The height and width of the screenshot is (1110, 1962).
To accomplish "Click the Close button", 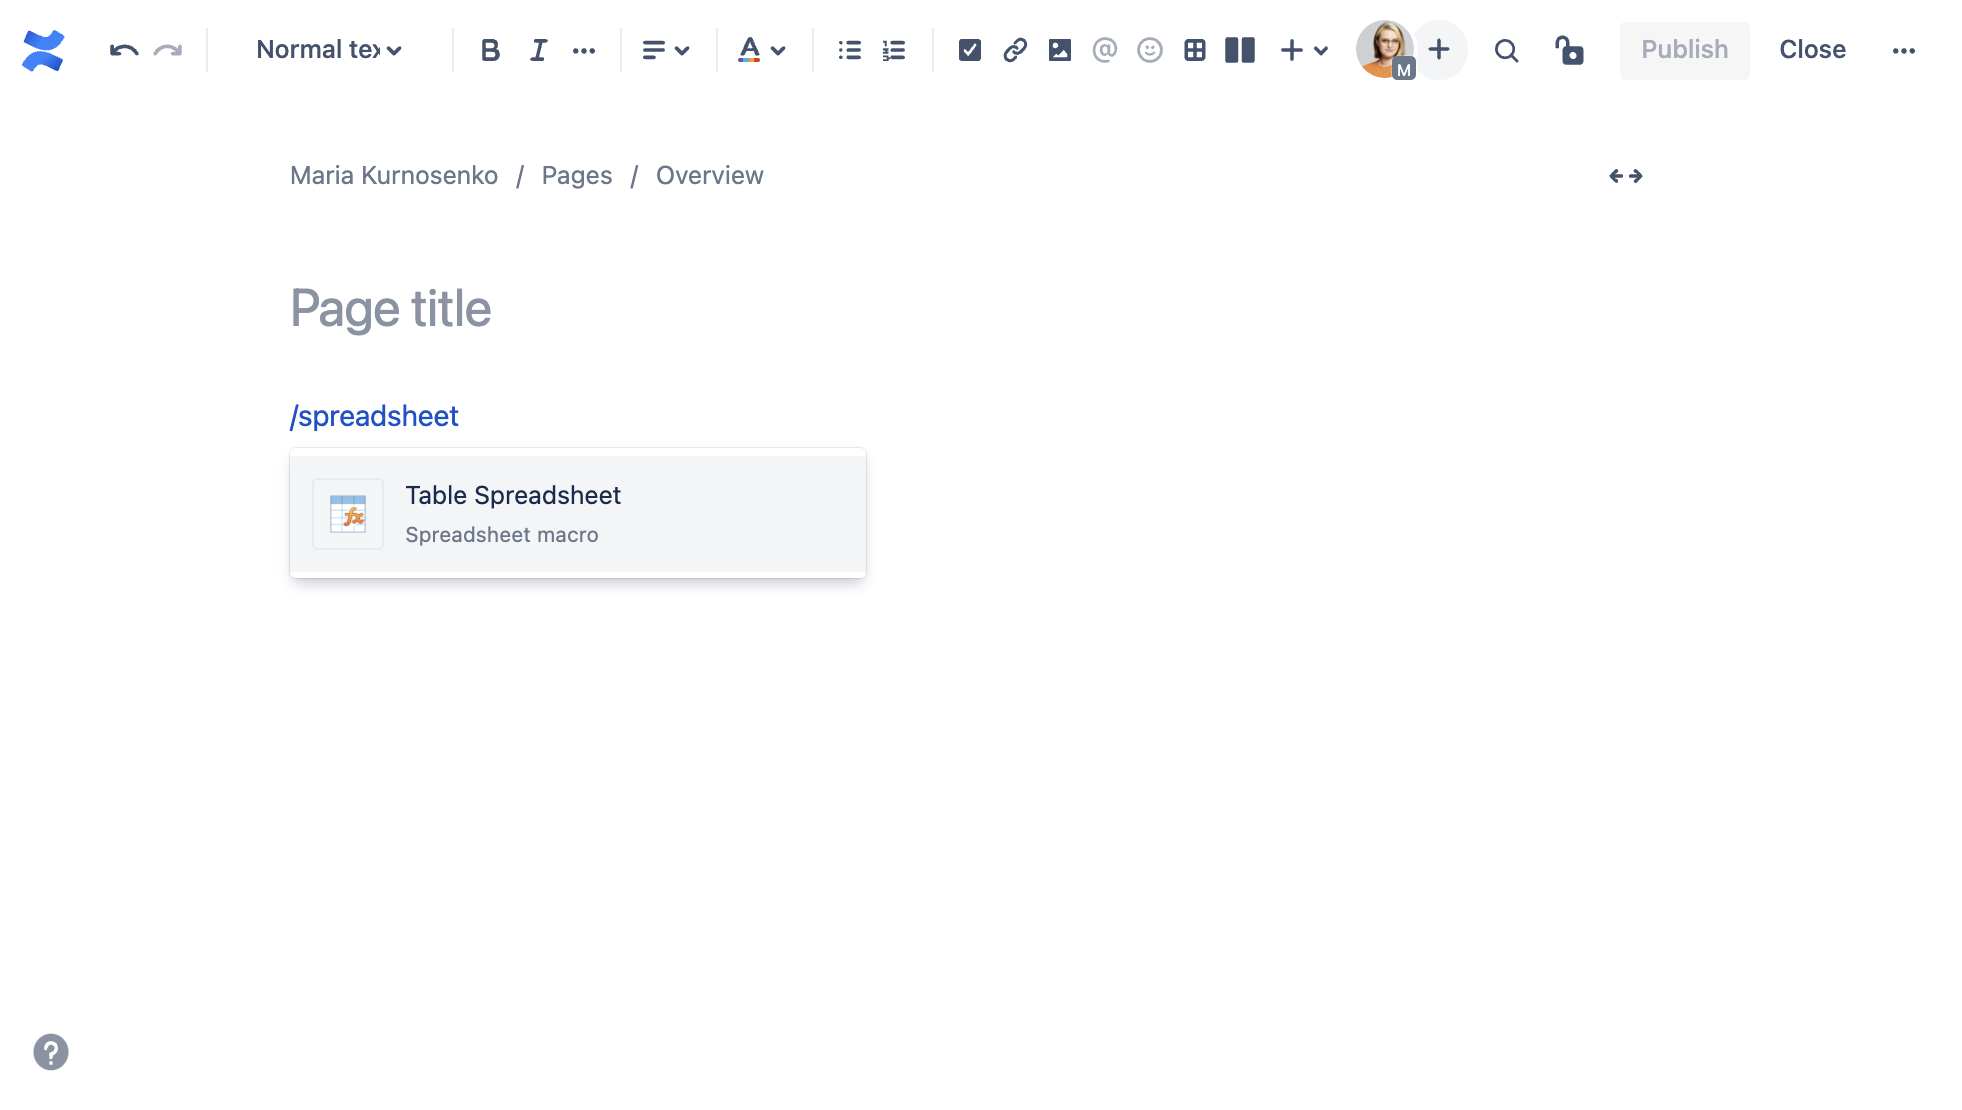I will pos(1812,50).
